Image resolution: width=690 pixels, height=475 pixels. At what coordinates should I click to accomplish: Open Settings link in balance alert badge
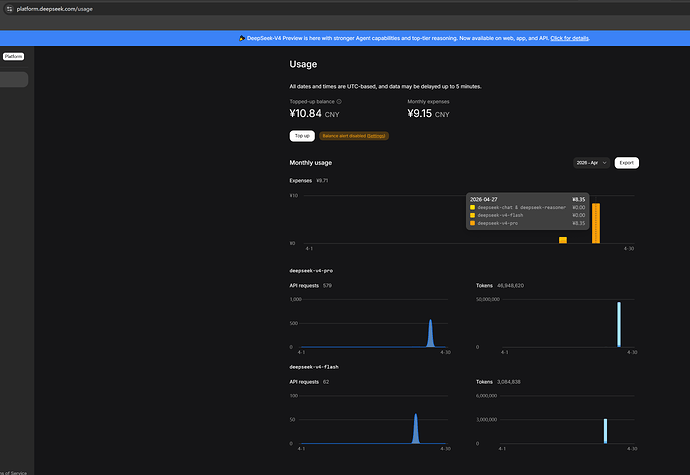point(376,136)
